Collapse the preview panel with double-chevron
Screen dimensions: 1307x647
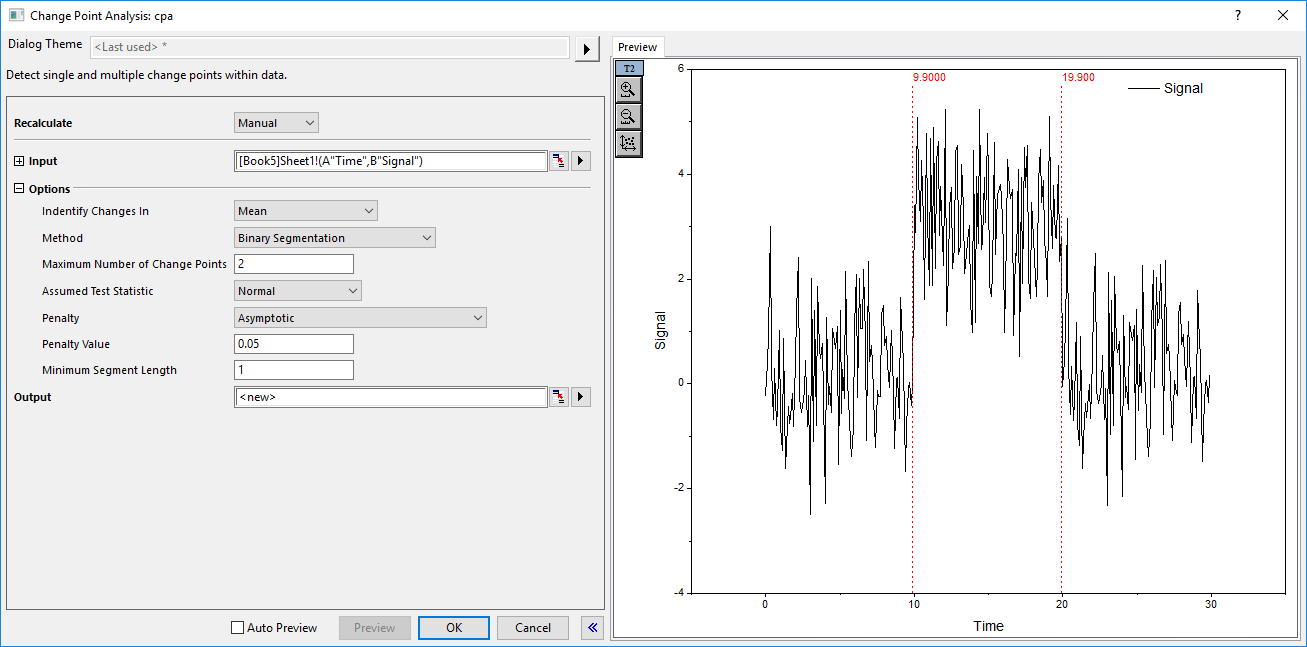coord(592,628)
